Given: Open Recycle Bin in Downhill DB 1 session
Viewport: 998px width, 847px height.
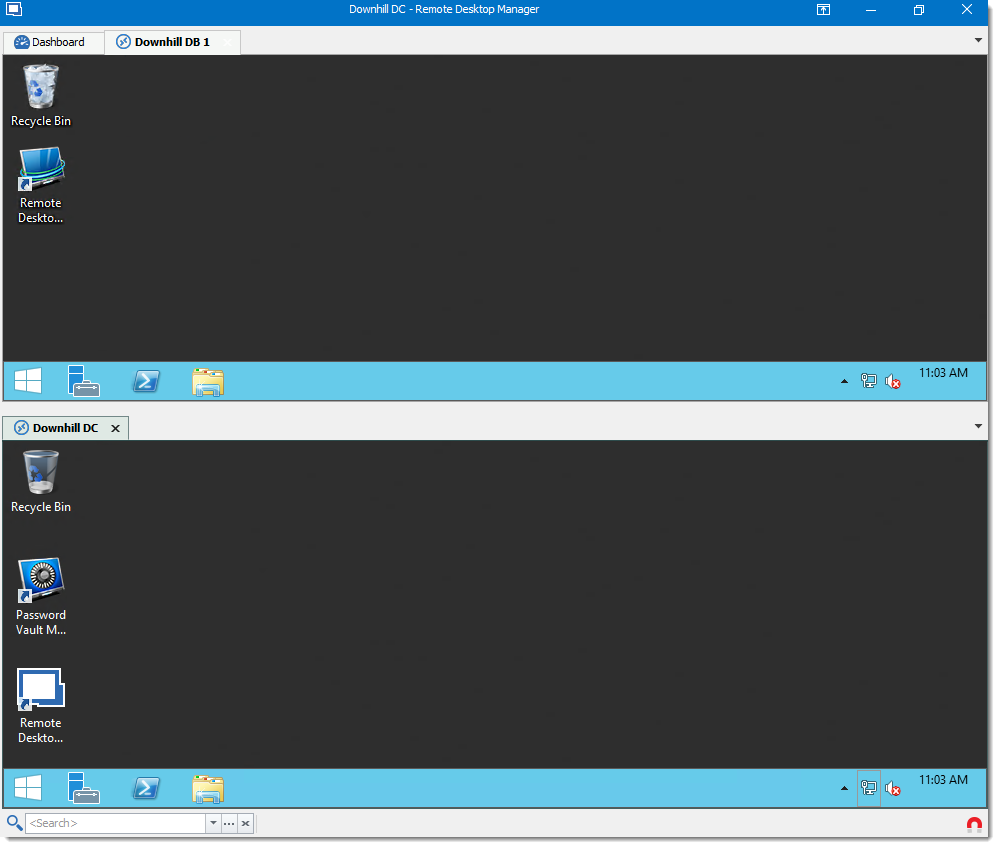Looking at the screenshot, I should pyautogui.click(x=41, y=95).
